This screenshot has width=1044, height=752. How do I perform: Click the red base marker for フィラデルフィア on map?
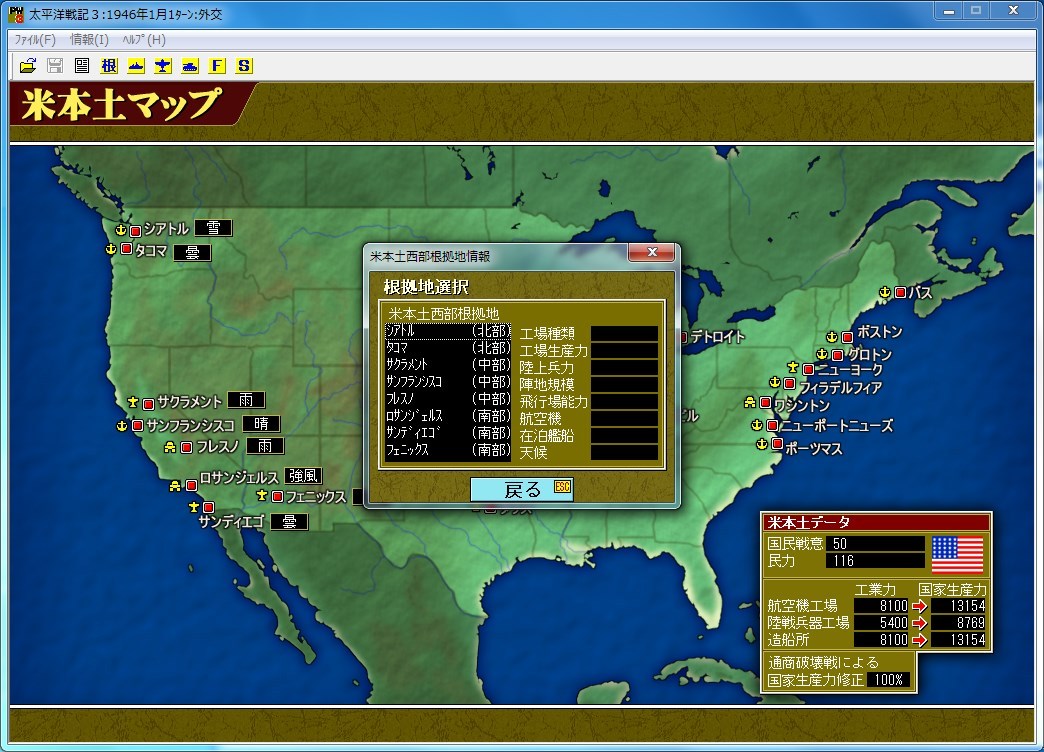tap(790, 384)
